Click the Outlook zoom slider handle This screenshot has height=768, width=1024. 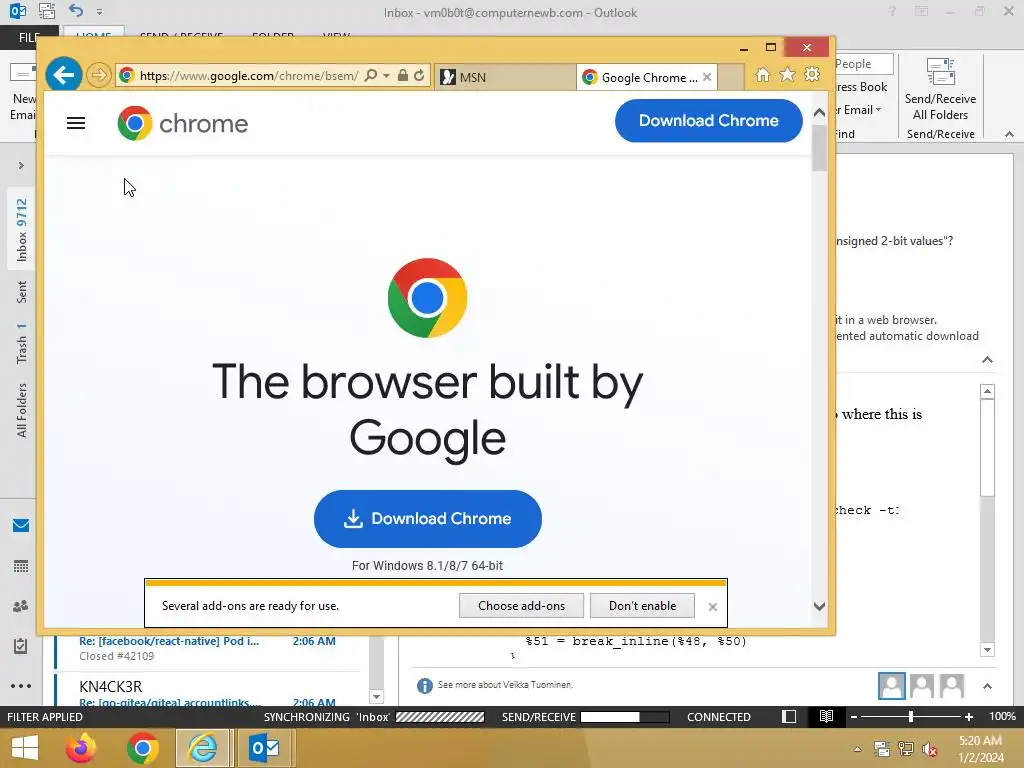910,716
